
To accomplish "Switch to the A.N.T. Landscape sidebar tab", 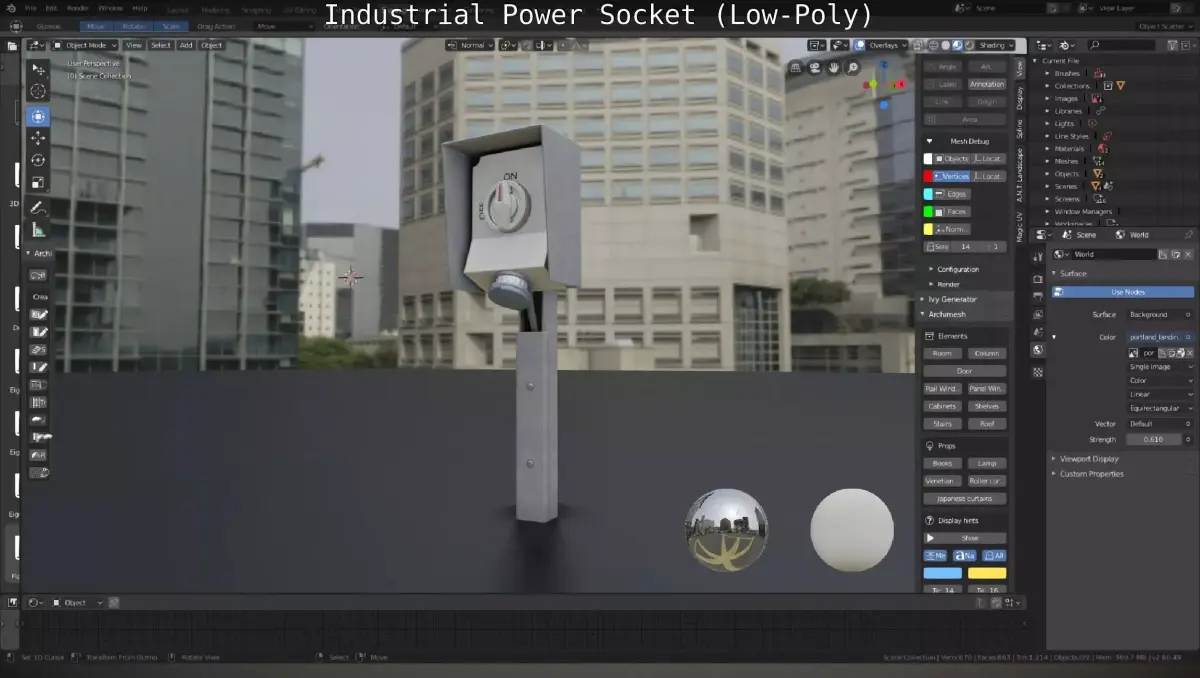I will [x=1020, y=174].
